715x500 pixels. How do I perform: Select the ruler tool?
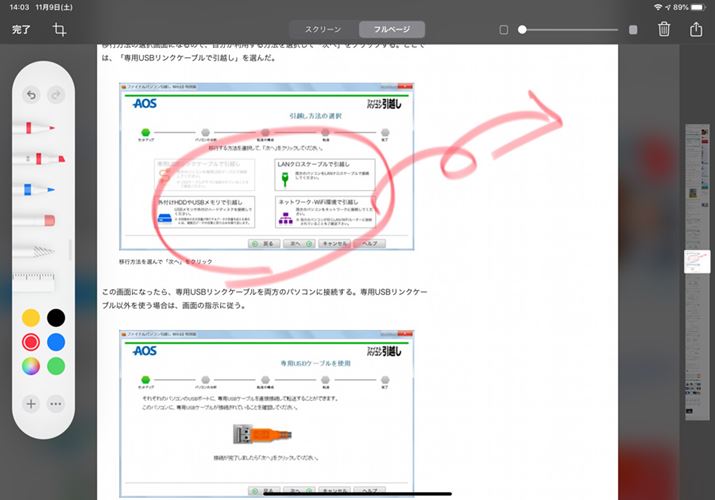34,281
